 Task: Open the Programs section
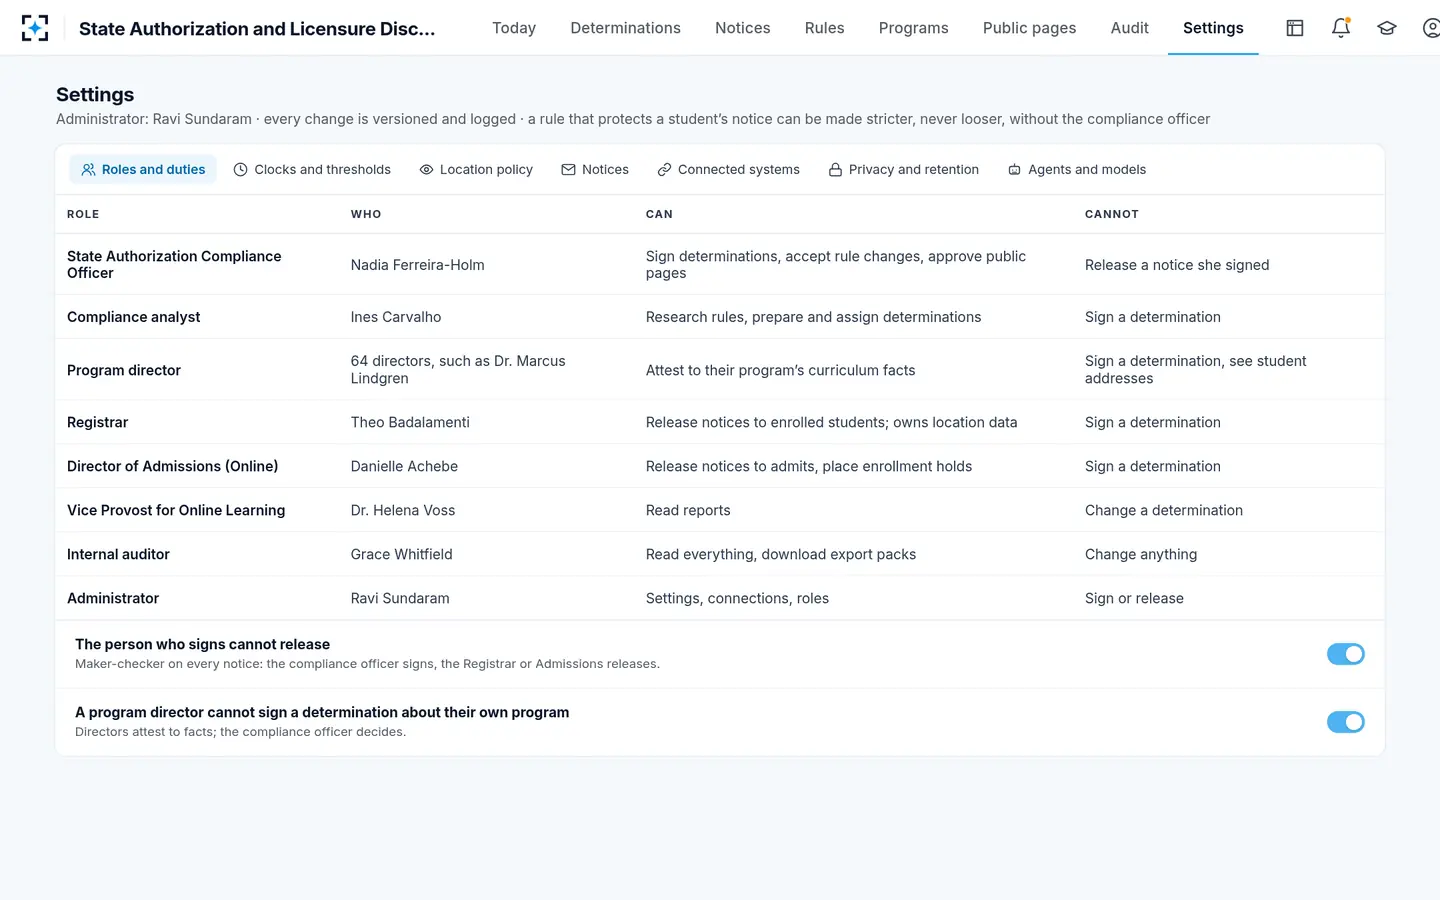914,28
